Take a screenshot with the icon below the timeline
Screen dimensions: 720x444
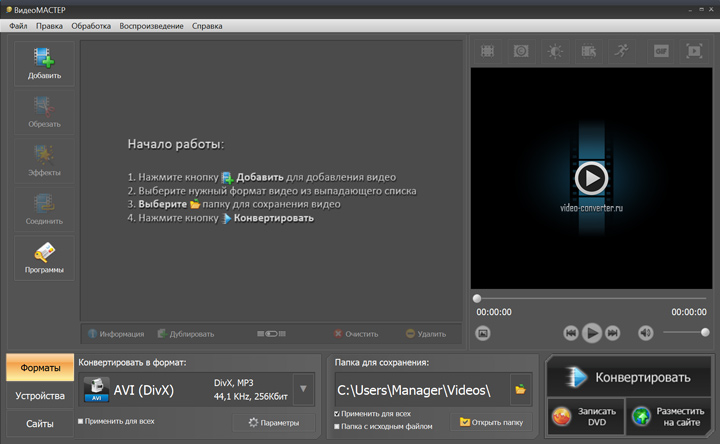coord(483,333)
